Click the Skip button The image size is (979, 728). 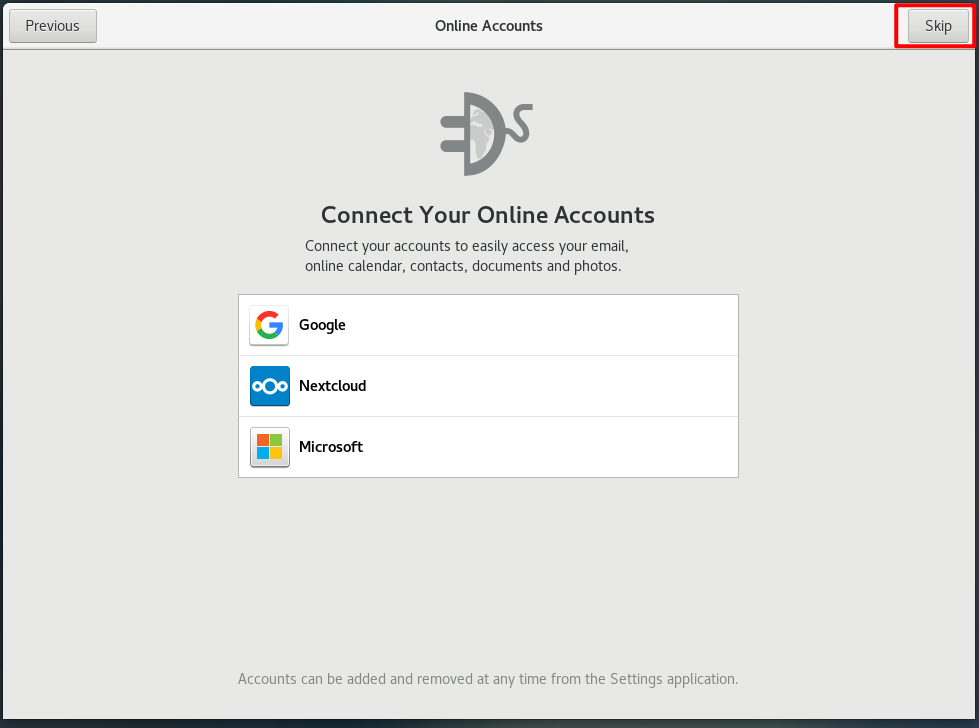pos(938,26)
